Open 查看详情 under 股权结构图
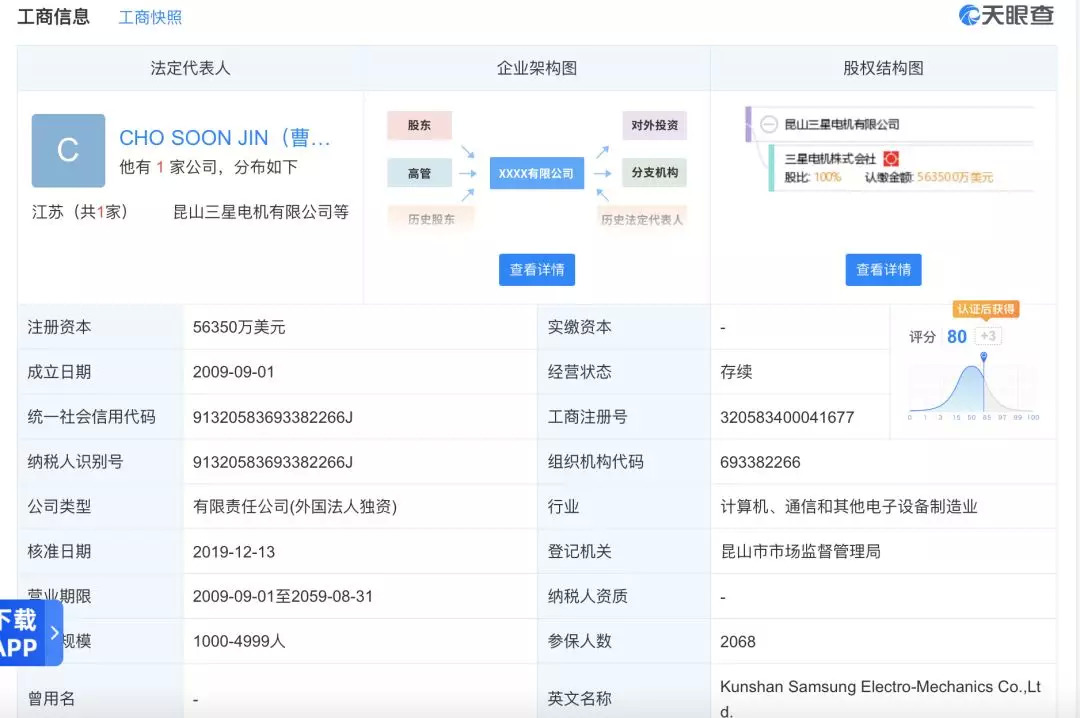 pos(883,270)
